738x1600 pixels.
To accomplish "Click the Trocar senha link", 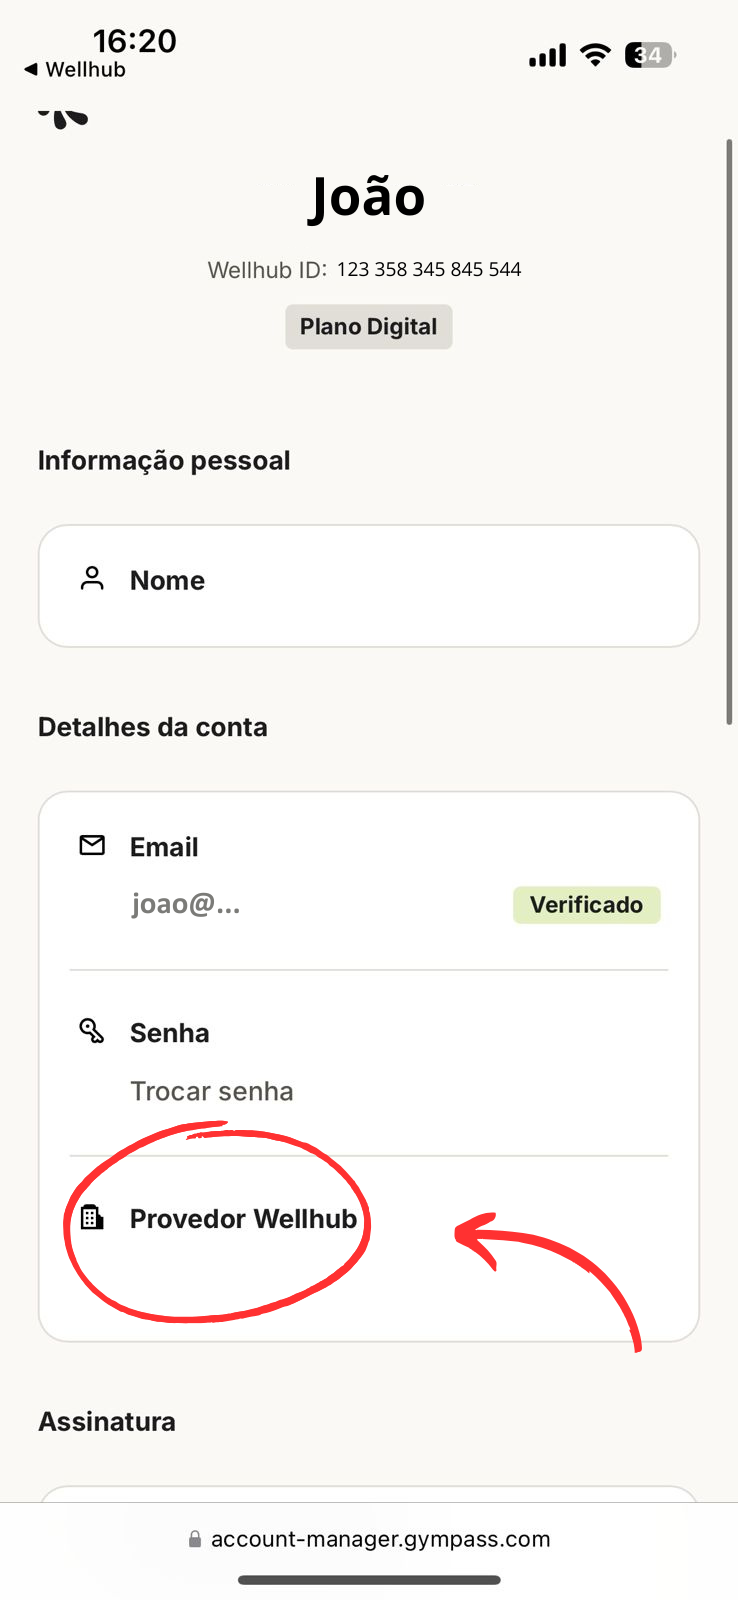I will tap(212, 1091).
